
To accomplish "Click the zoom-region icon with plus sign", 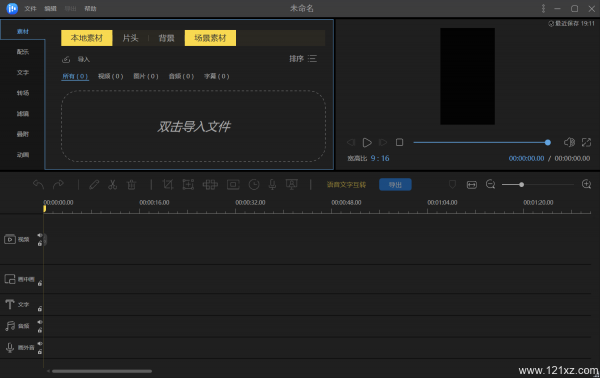I will pyautogui.click(x=188, y=184).
